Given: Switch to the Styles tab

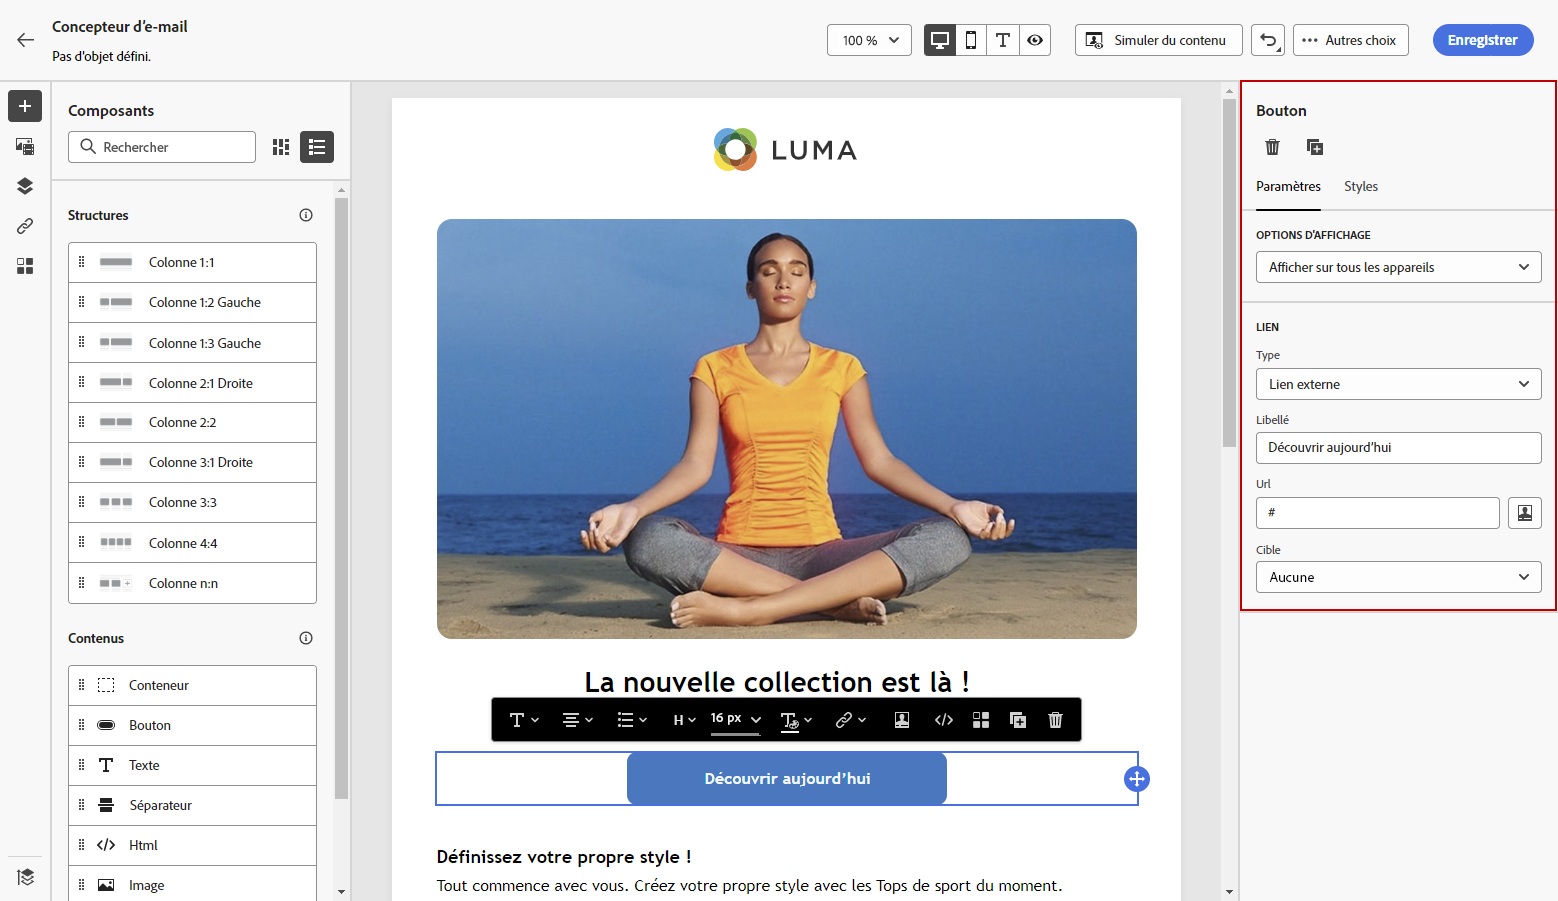Looking at the screenshot, I should point(1361,186).
